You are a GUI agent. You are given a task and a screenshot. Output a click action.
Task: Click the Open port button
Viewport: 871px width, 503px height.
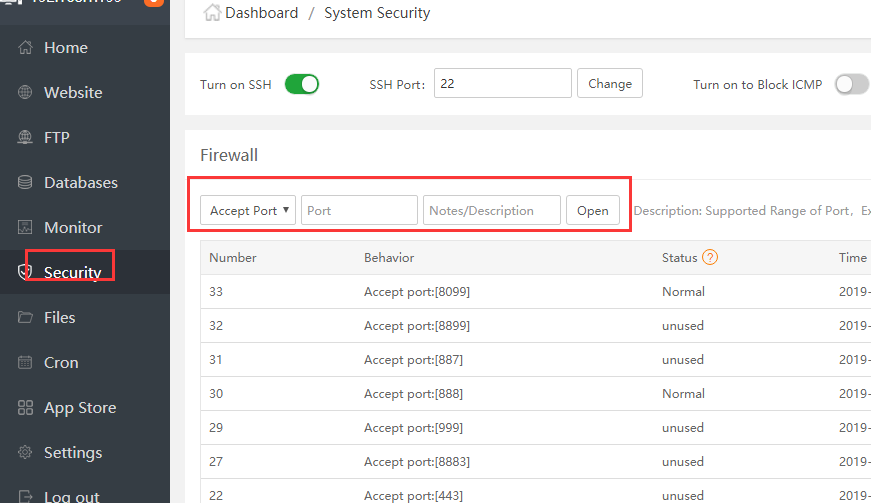coord(592,211)
